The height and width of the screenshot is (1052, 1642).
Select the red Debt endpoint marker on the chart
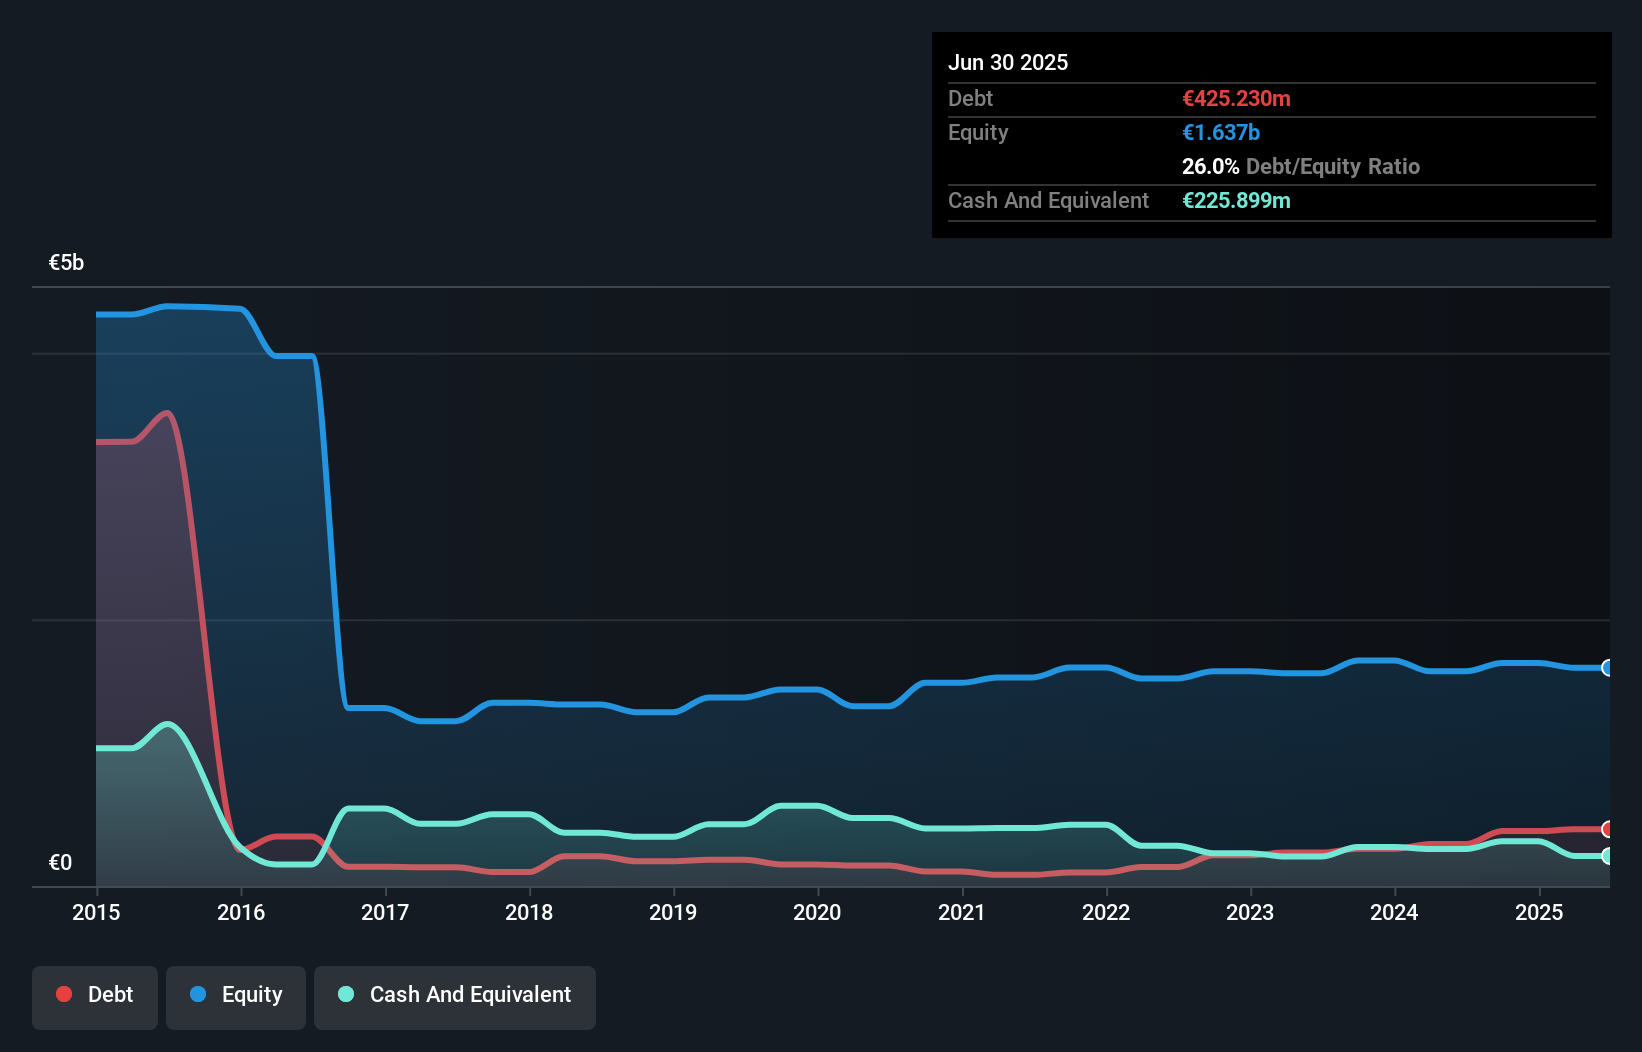(x=1606, y=830)
